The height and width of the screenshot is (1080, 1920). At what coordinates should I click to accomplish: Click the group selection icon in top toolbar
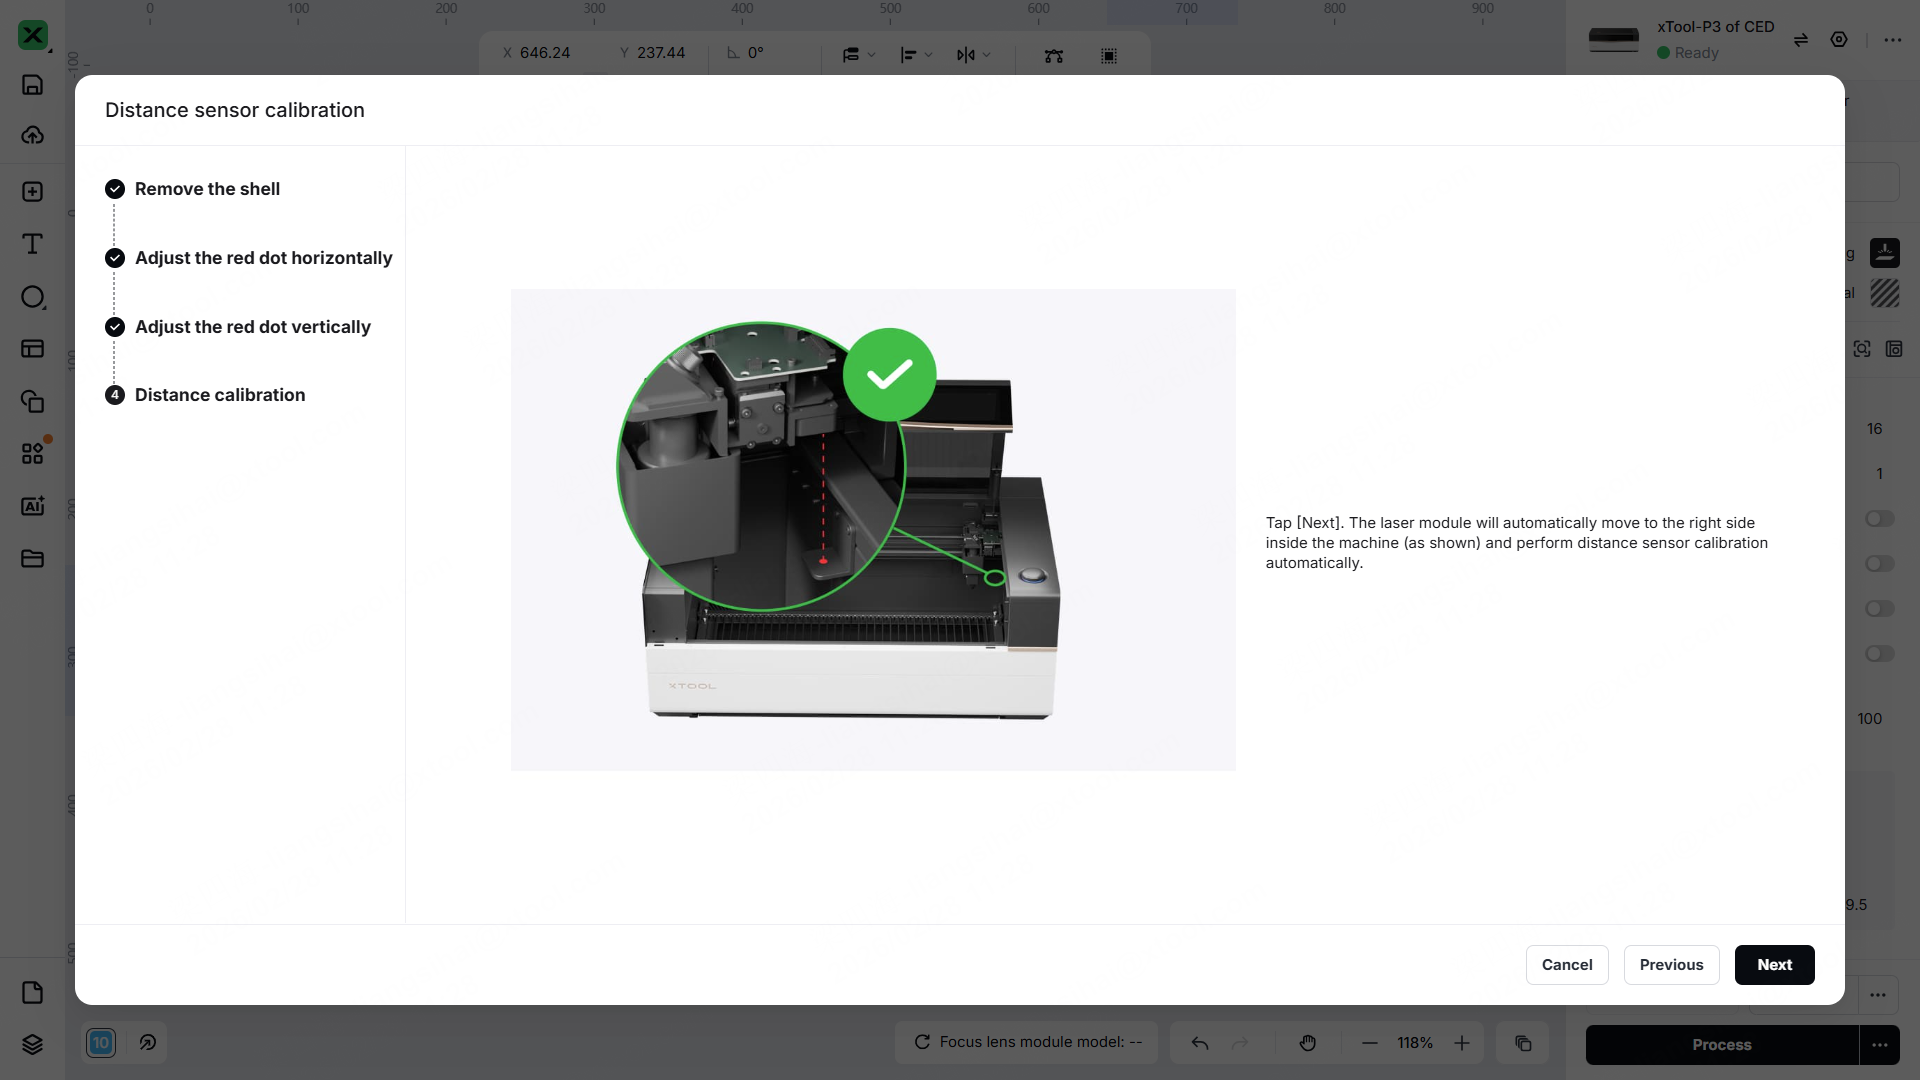(x=1109, y=55)
